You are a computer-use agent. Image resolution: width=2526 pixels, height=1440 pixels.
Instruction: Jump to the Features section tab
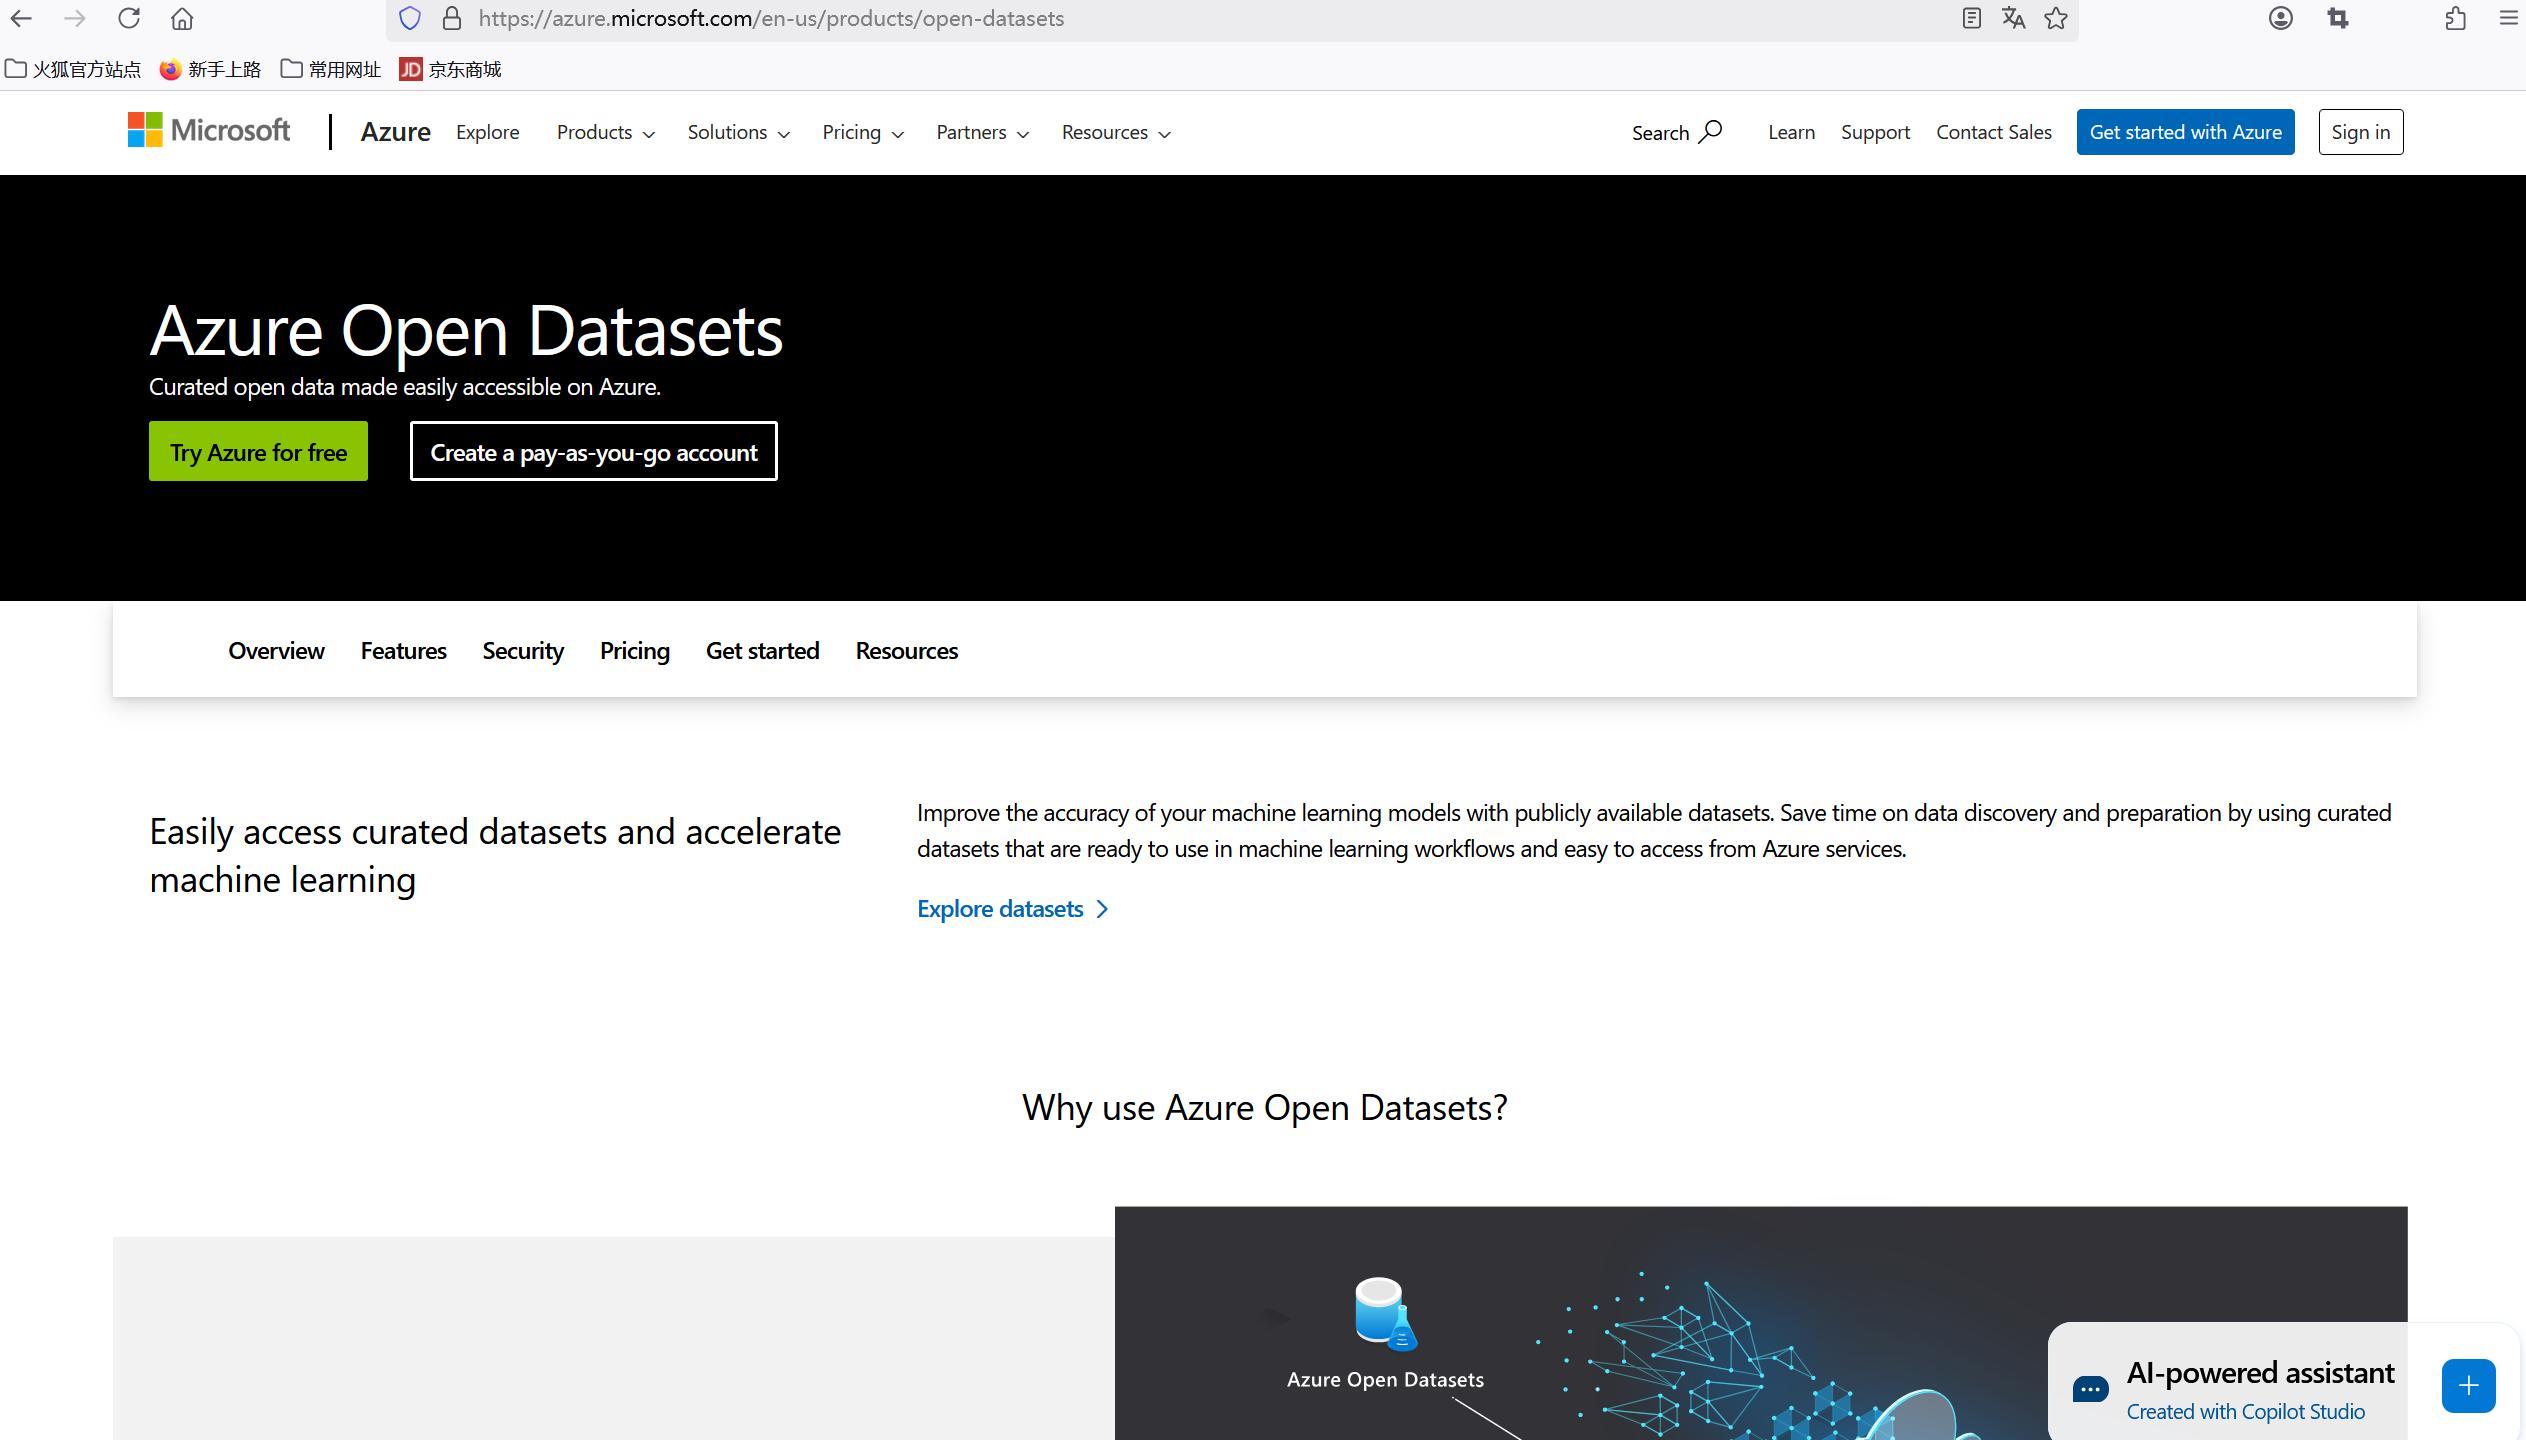point(403,651)
